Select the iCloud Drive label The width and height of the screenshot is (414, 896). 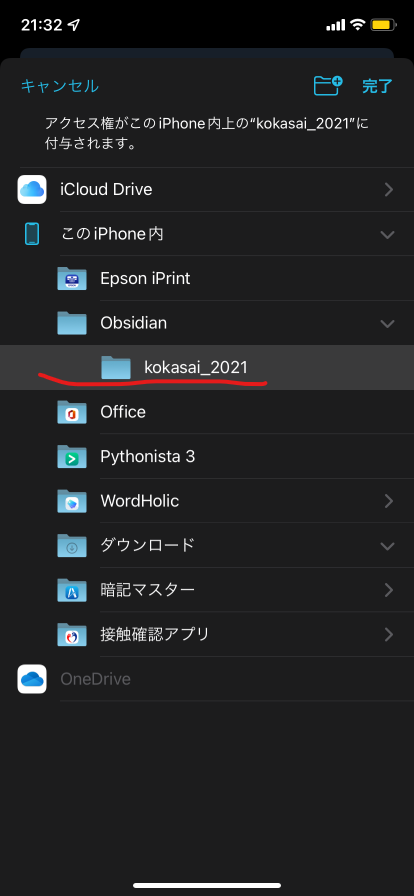pyautogui.click(x=106, y=189)
